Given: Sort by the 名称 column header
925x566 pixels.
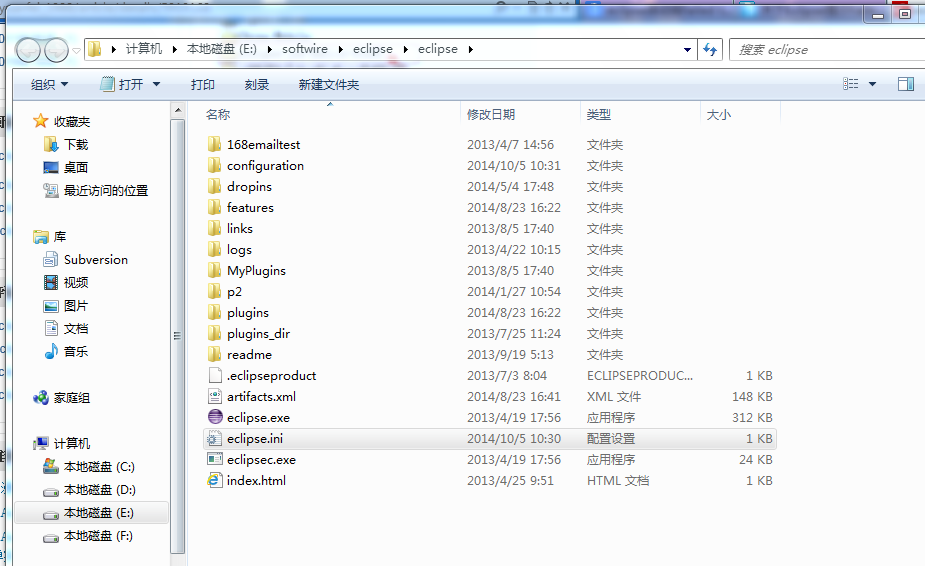Looking at the screenshot, I should tap(218, 114).
